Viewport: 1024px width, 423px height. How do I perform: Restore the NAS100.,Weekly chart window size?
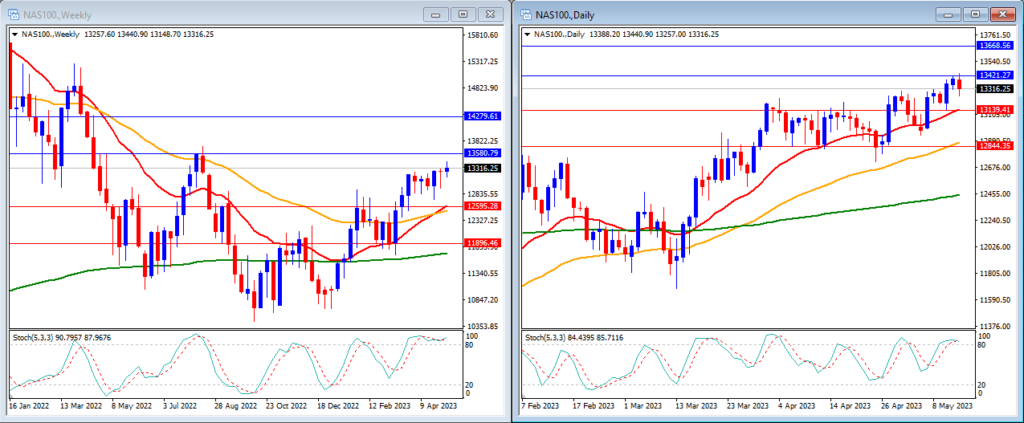[x=463, y=14]
